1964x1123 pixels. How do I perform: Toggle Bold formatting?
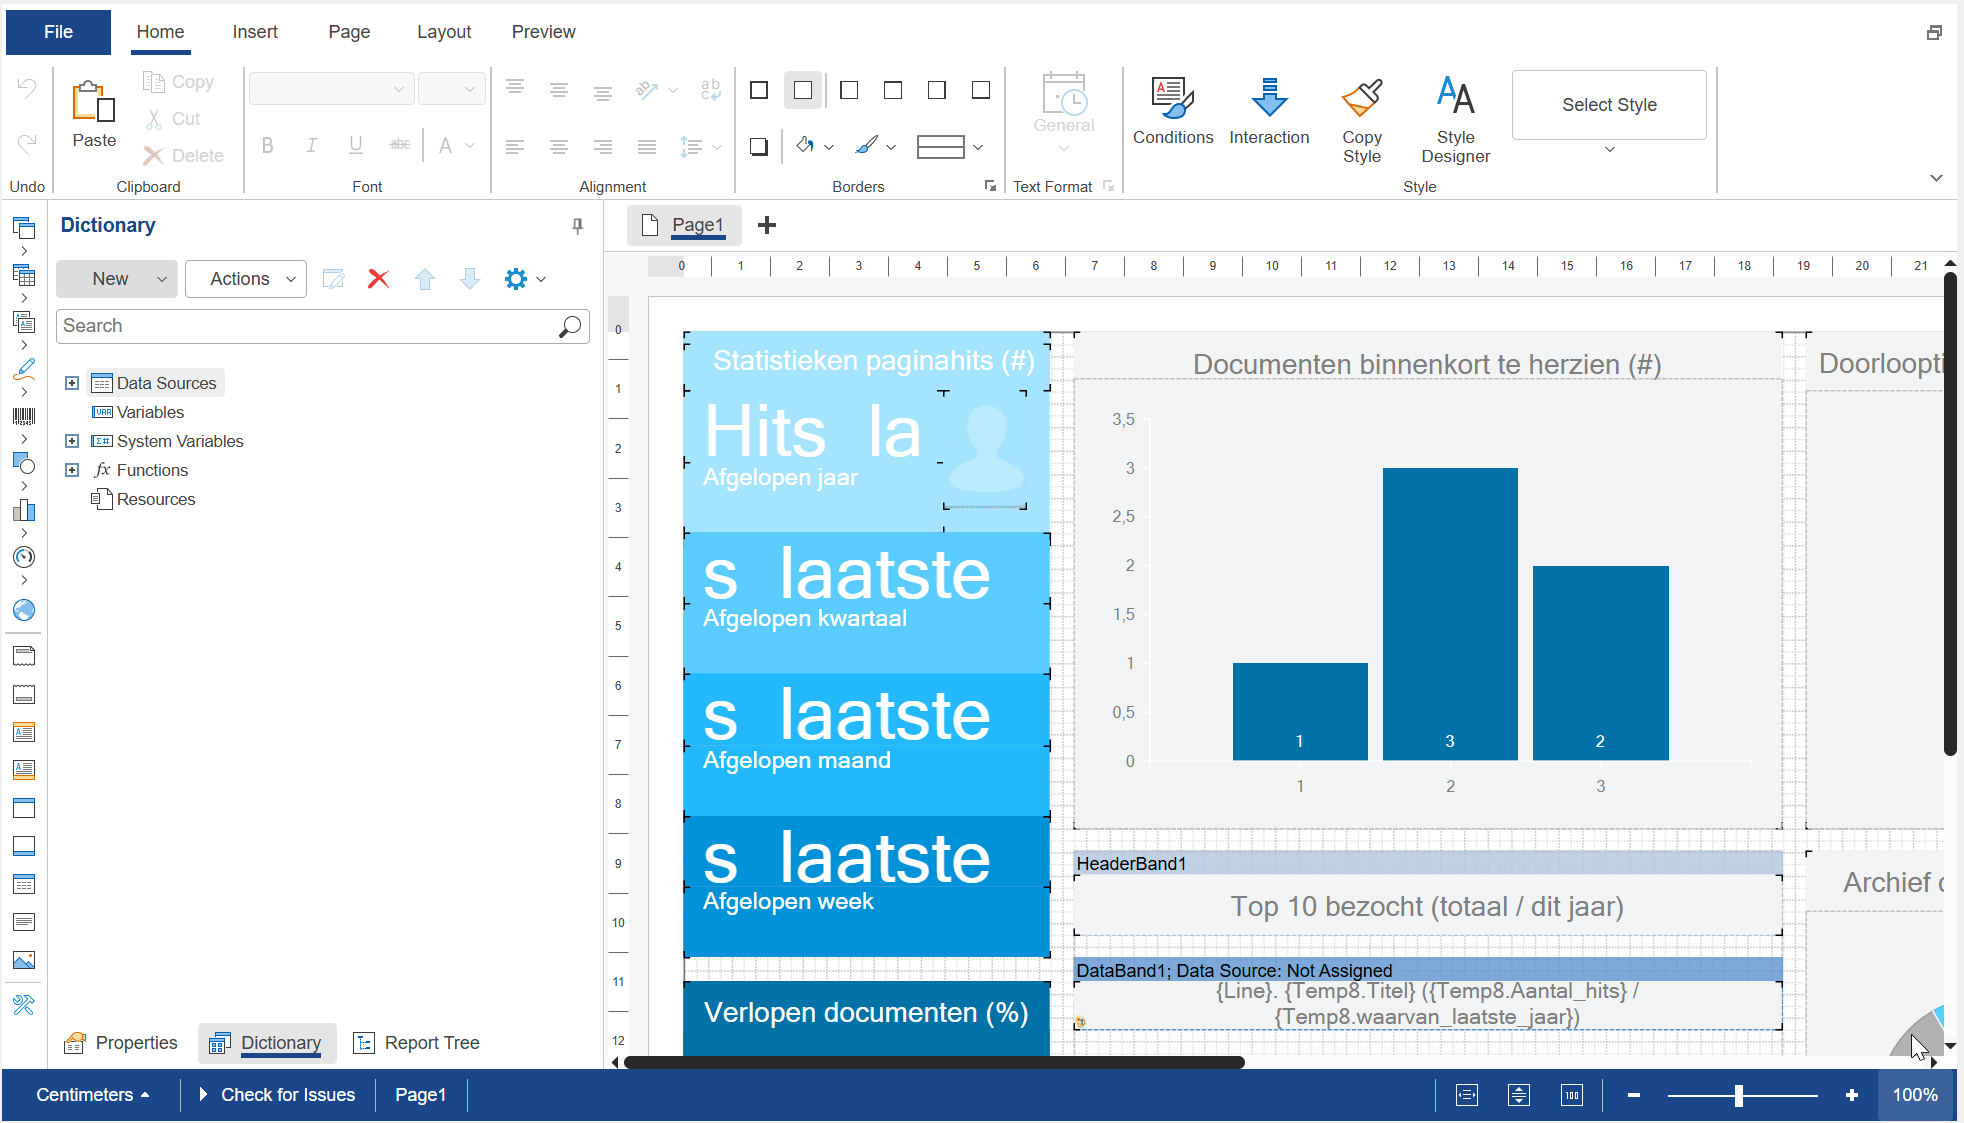(x=267, y=146)
